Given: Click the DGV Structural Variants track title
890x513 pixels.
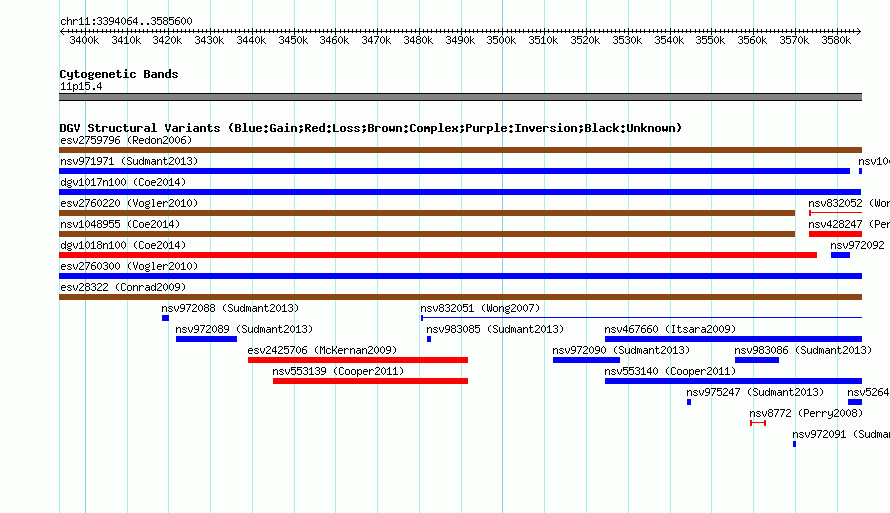Looking at the screenshot, I should [x=370, y=128].
